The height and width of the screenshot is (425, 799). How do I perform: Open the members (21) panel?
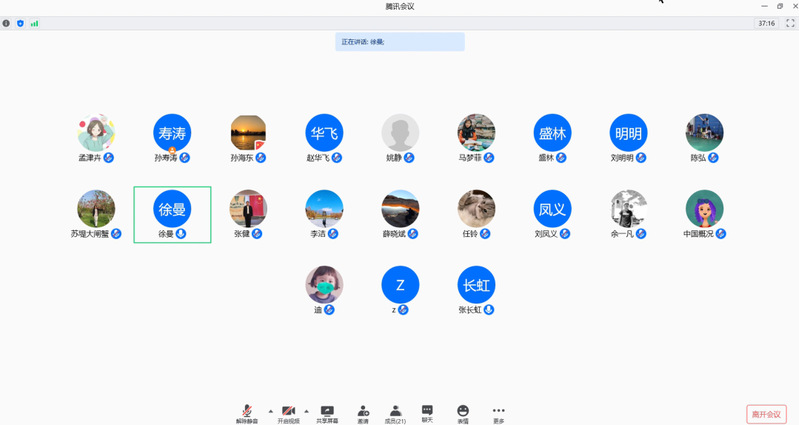click(396, 412)
